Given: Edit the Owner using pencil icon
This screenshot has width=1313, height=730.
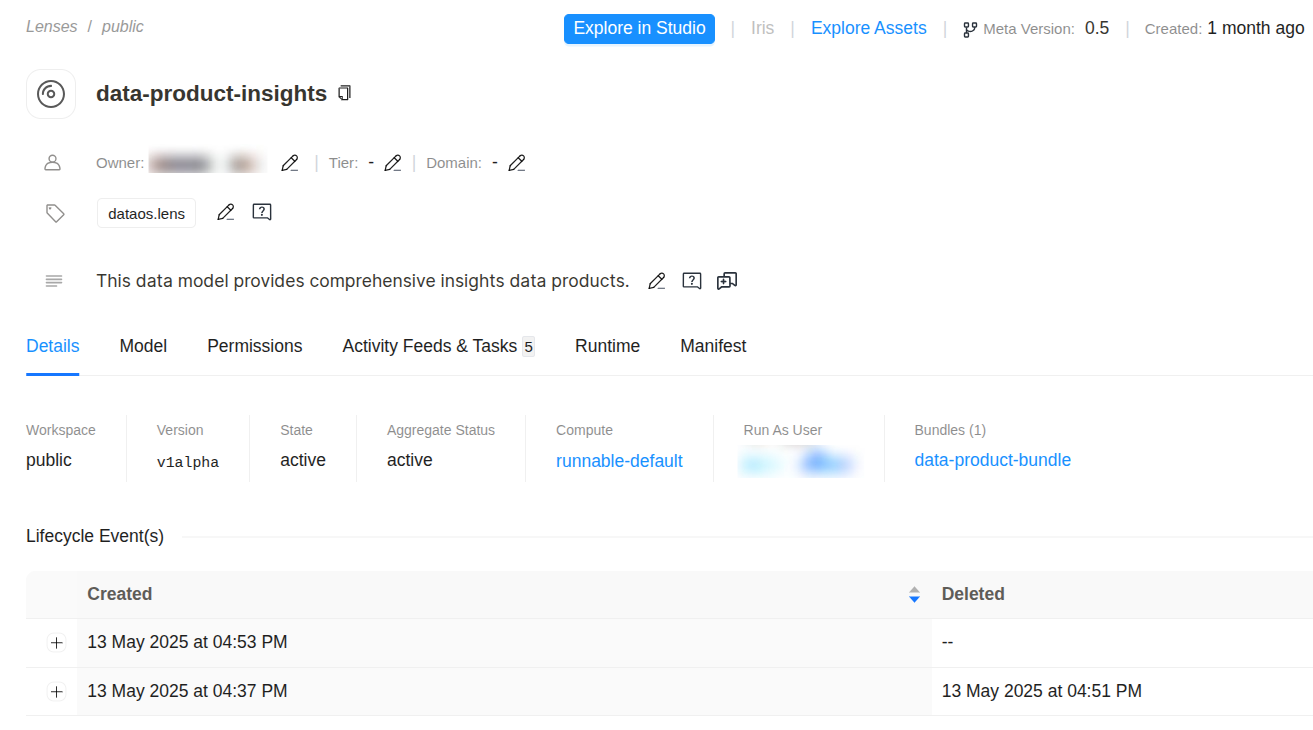Looking at the screenshot, I should (290, 163).
